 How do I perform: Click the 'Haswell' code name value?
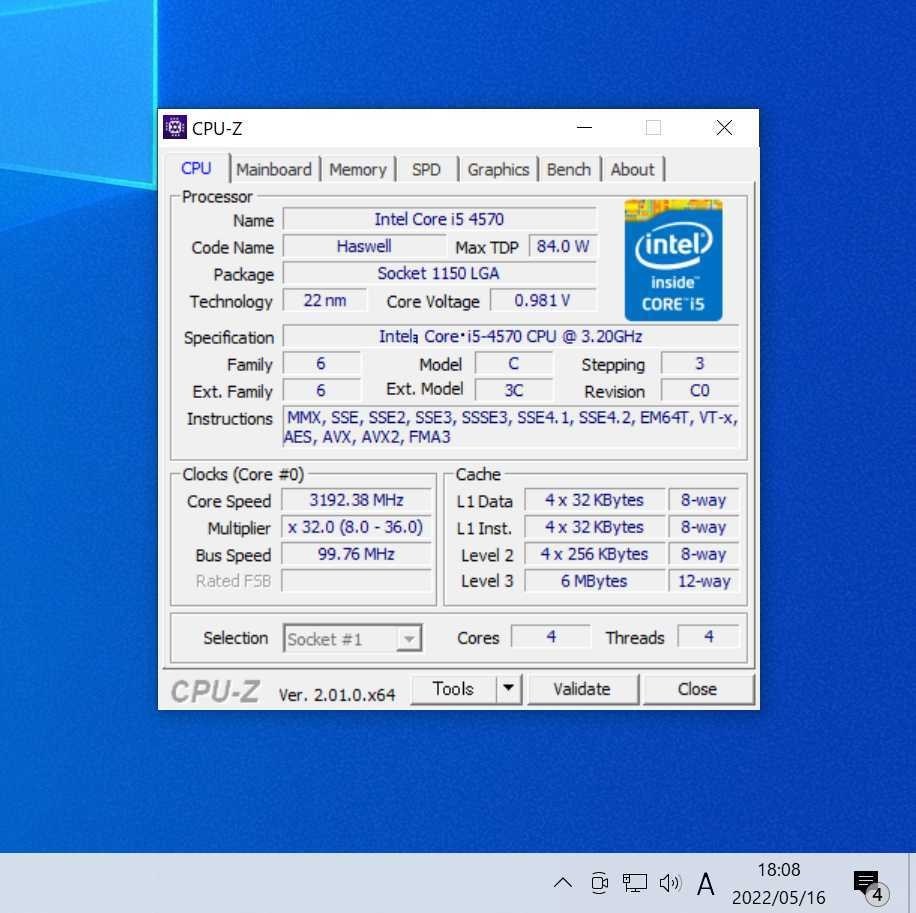(x=363, y=246)
